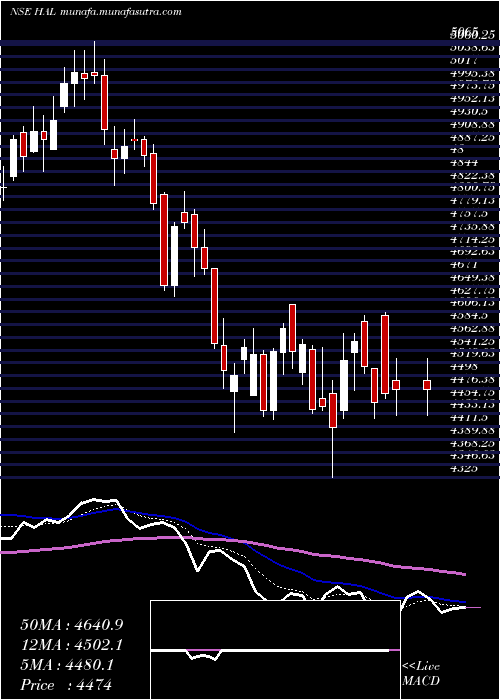Click the NSE HAL chart title
Viewport: 500px width, 700px height.
[33, 12]
